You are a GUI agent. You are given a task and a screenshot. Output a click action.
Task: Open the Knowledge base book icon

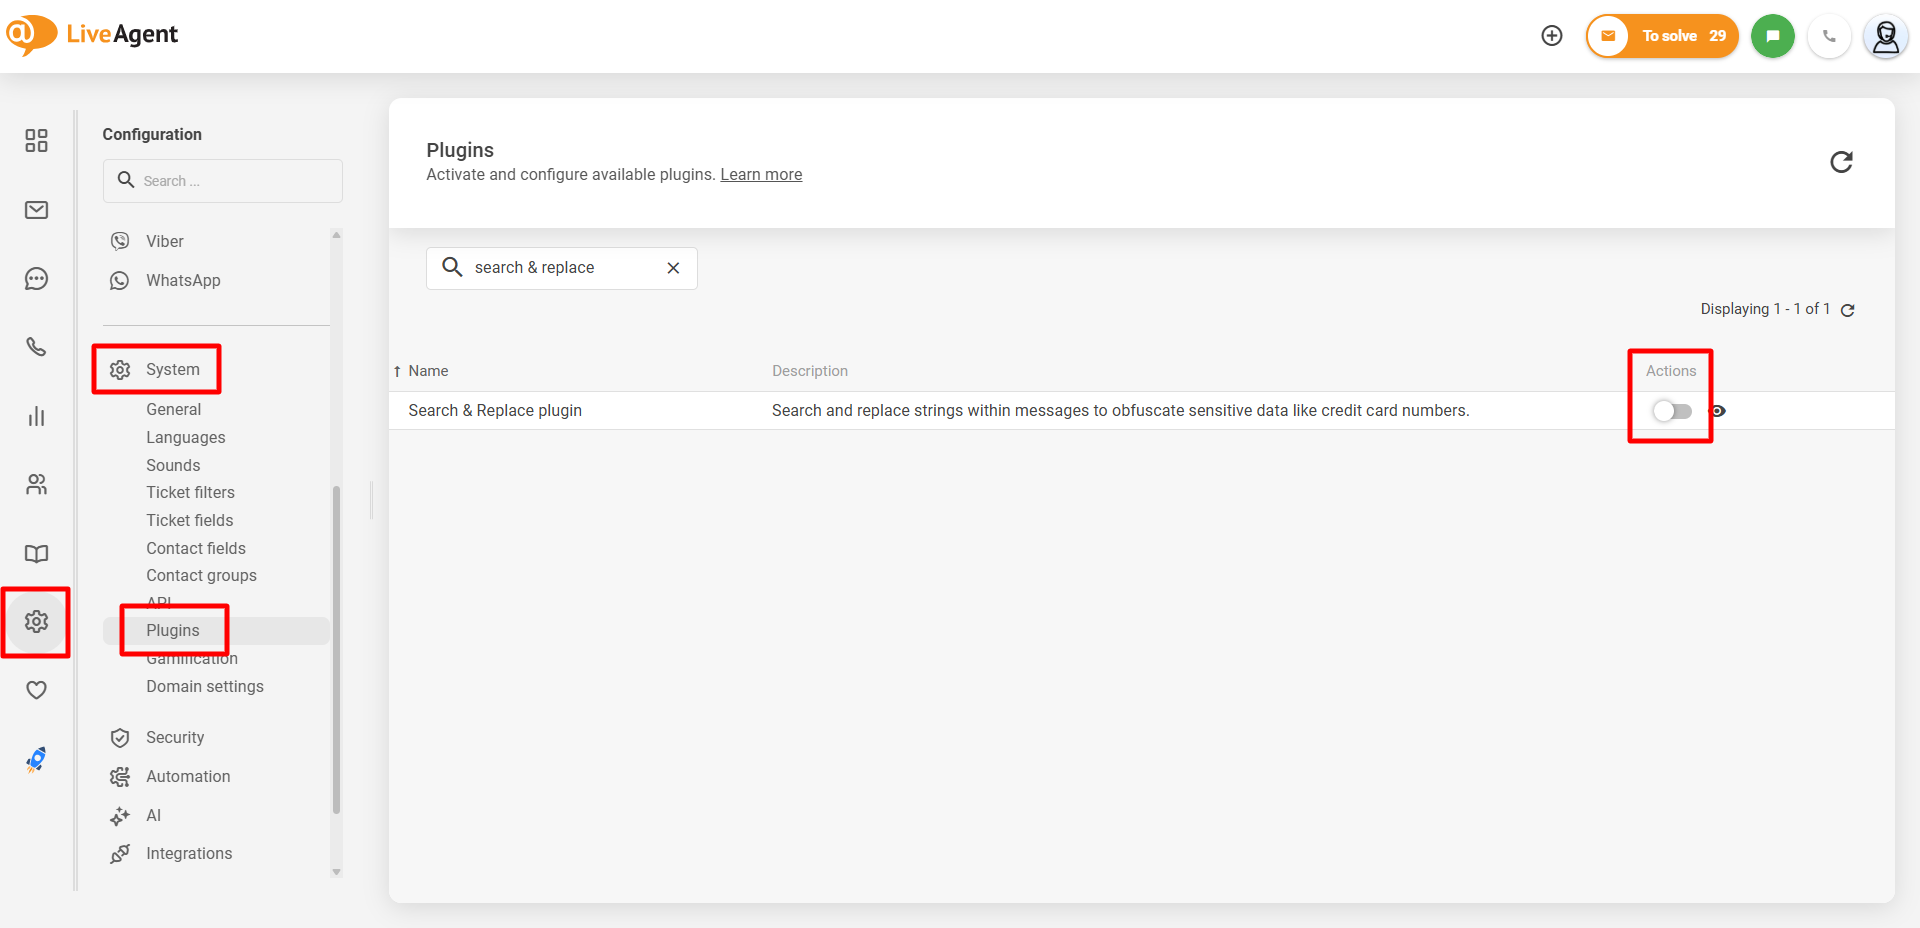point(37,554)
